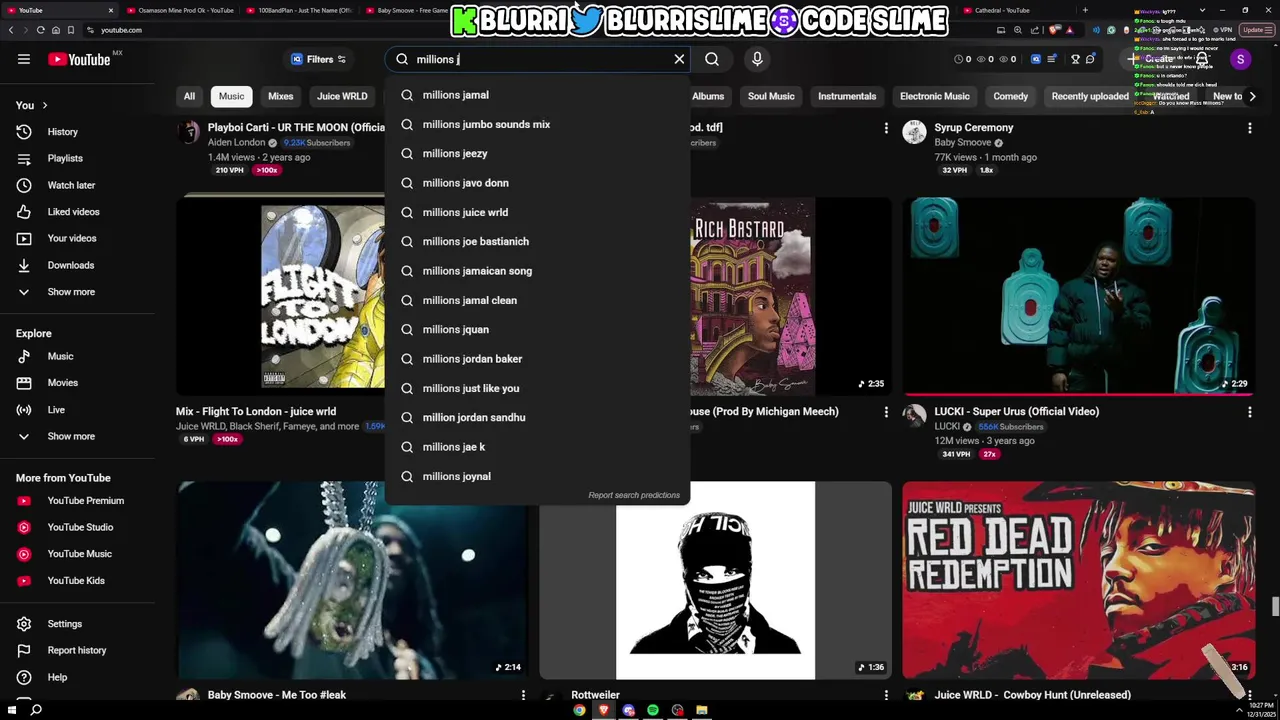Pick suggestion 'million jordan sandhu'
The height and width of the screenshot is (720, 1280).
click(537, 417)
